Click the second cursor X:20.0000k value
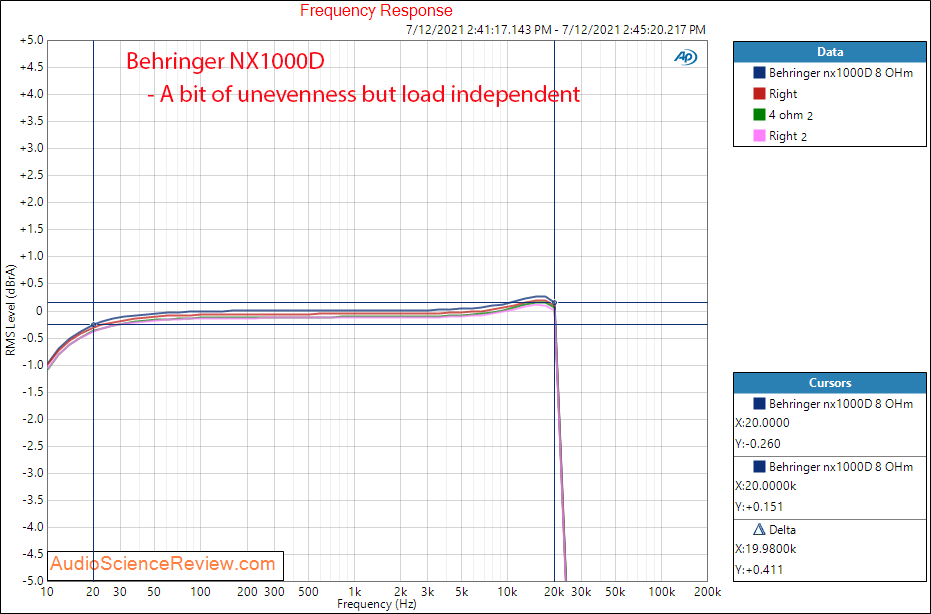 765,486
